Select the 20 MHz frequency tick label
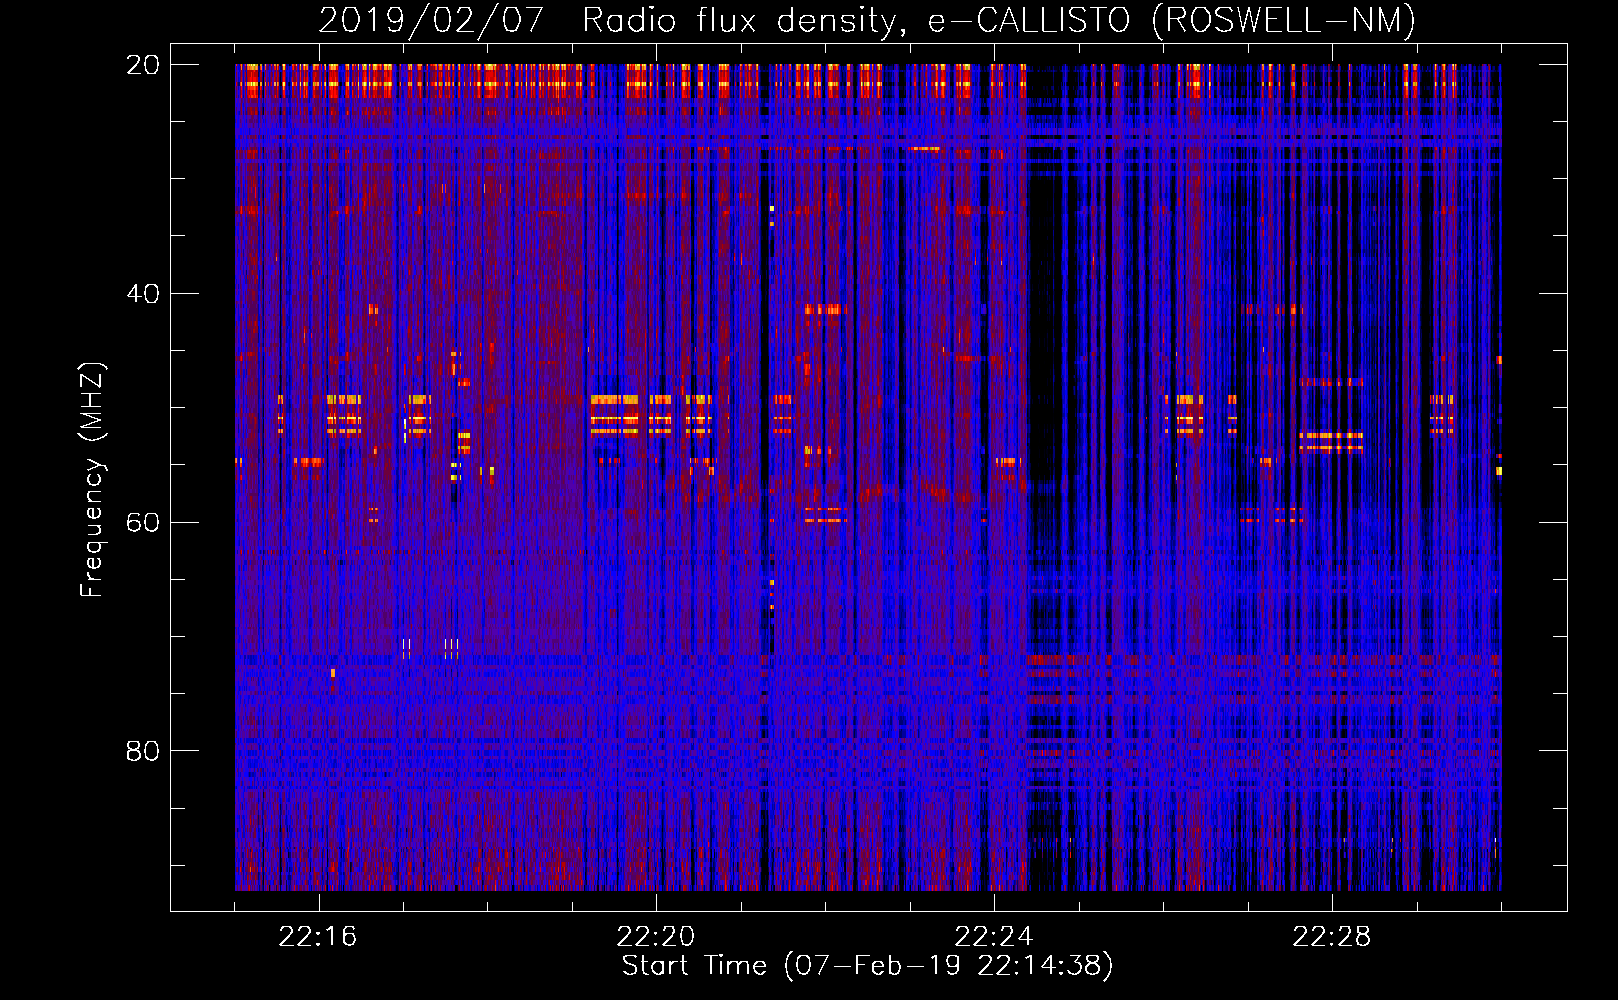The width and height of the screenshot is (1618, 1000). 143,65
